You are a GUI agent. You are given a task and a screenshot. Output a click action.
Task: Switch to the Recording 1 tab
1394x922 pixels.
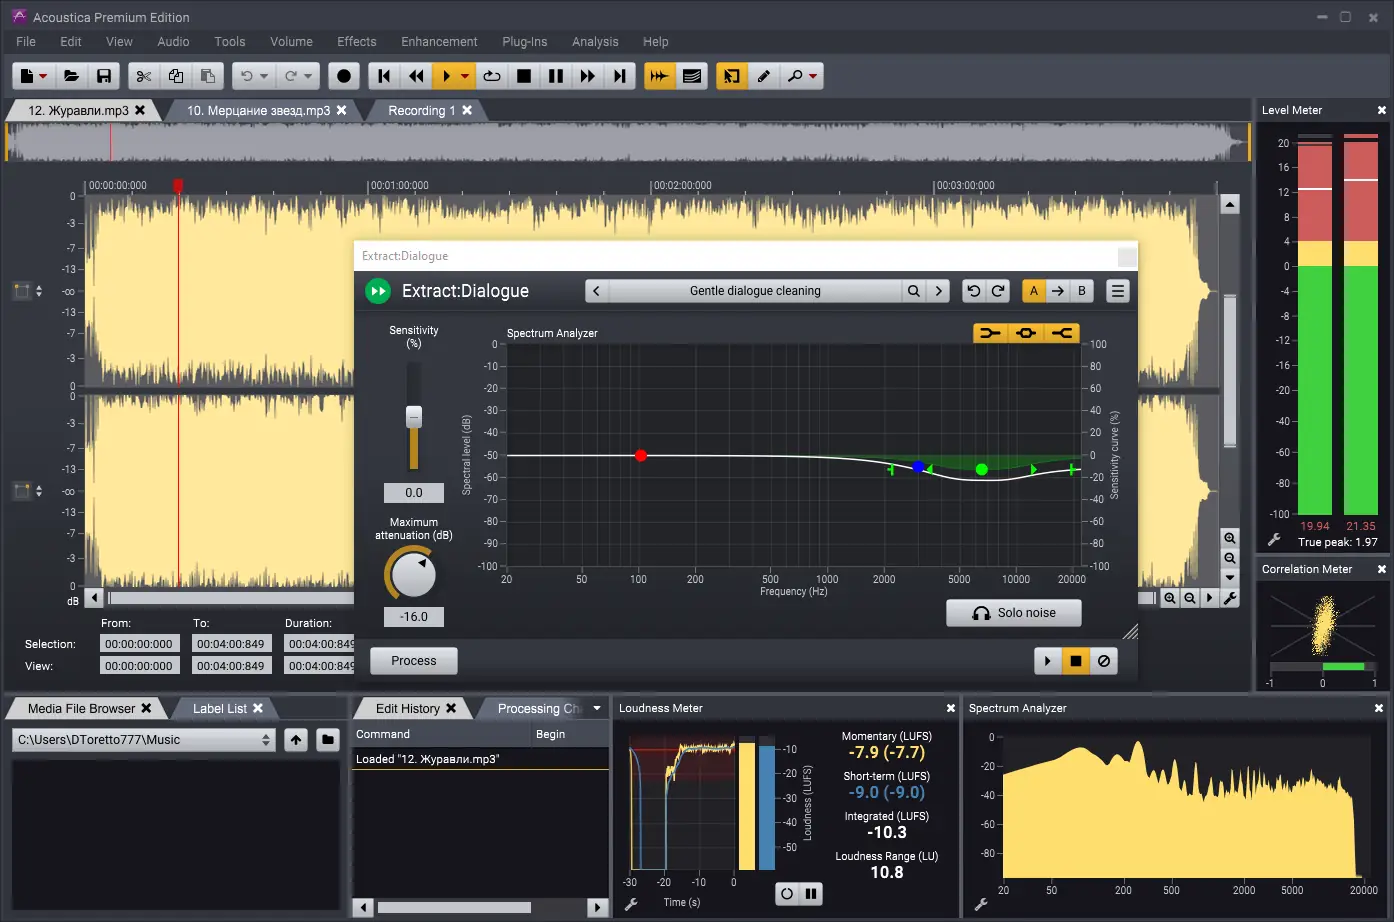[x=424, y=110]
